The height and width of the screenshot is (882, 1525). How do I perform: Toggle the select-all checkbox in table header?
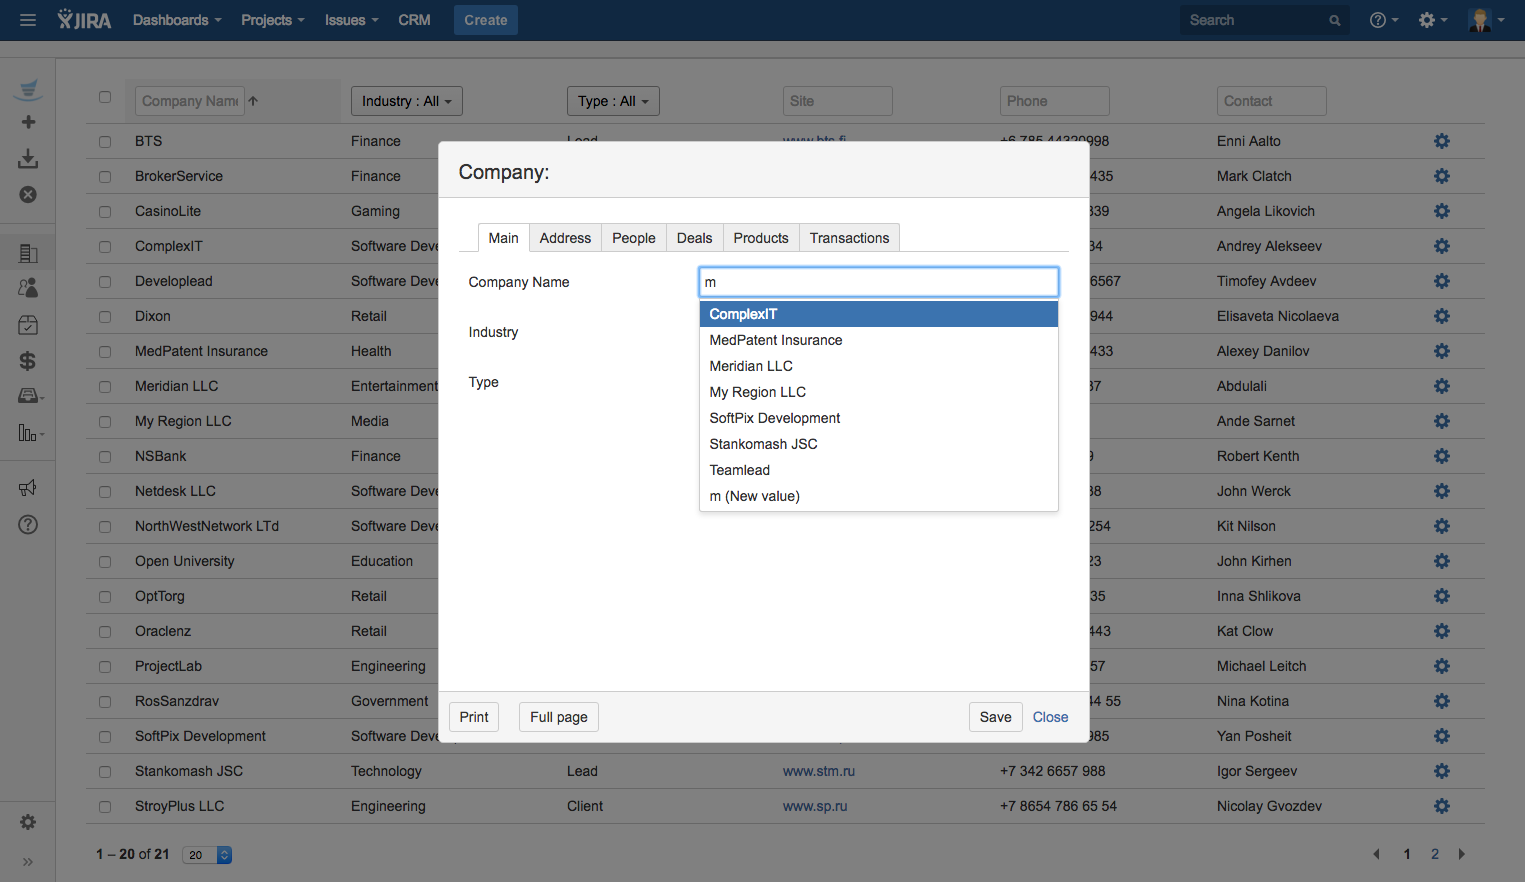tap(105, 97)
